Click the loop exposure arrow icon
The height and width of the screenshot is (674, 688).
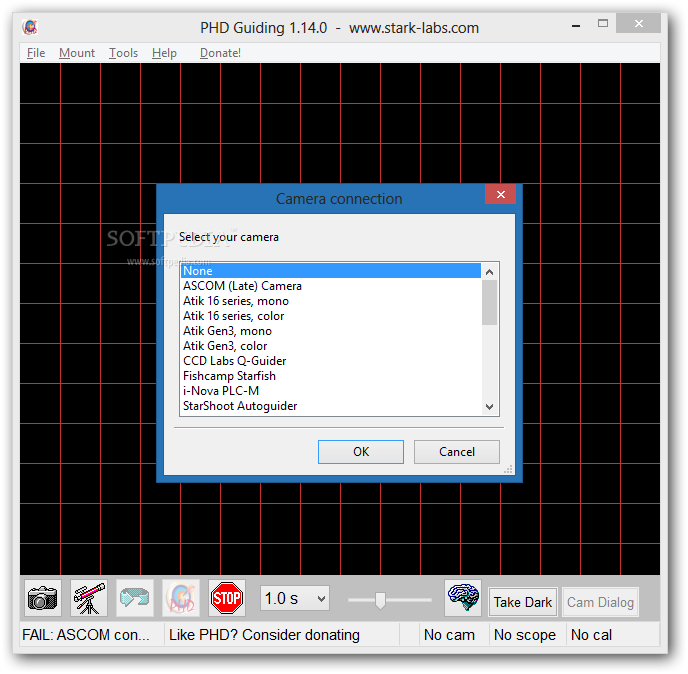[x=135, y=598]
